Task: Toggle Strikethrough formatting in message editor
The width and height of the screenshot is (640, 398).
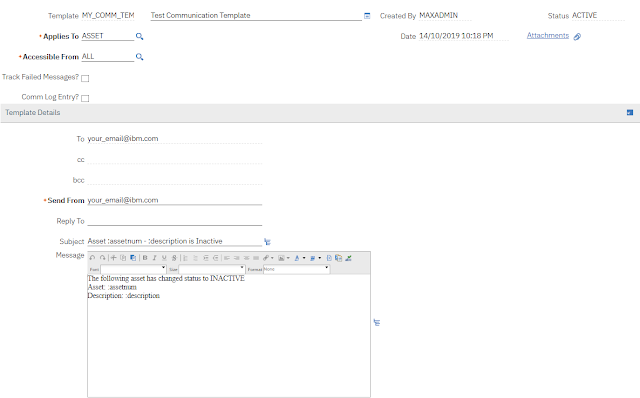Action: tap(174, 258)
